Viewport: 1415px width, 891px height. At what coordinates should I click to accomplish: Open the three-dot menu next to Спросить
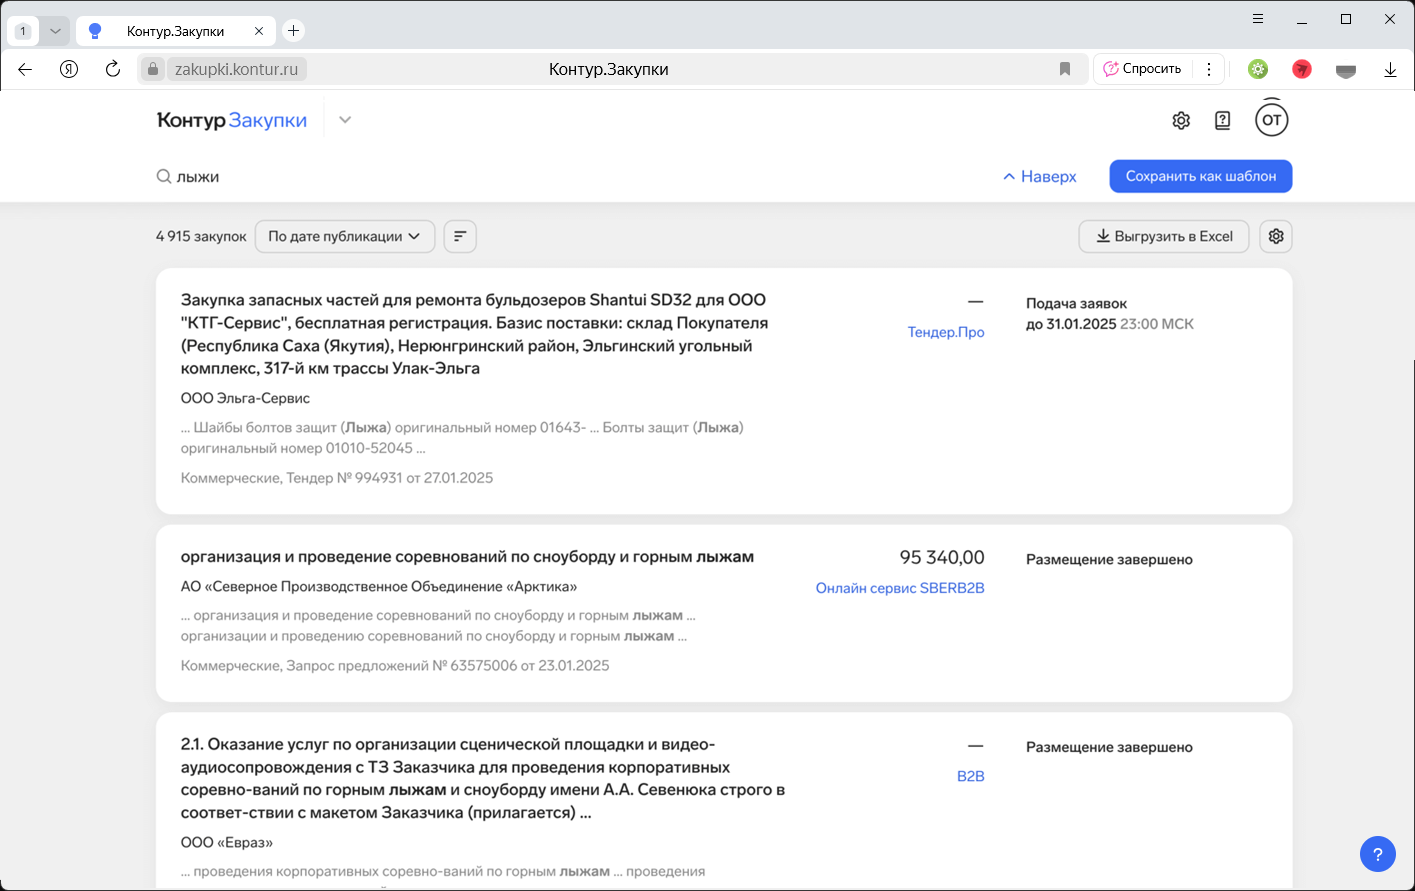[1209, 69]
